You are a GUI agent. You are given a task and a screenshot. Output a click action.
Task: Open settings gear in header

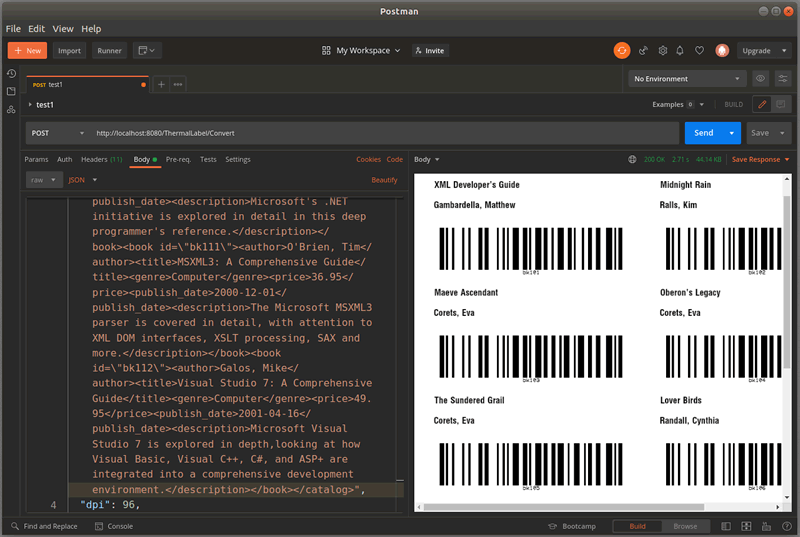[x=662, y=50]
